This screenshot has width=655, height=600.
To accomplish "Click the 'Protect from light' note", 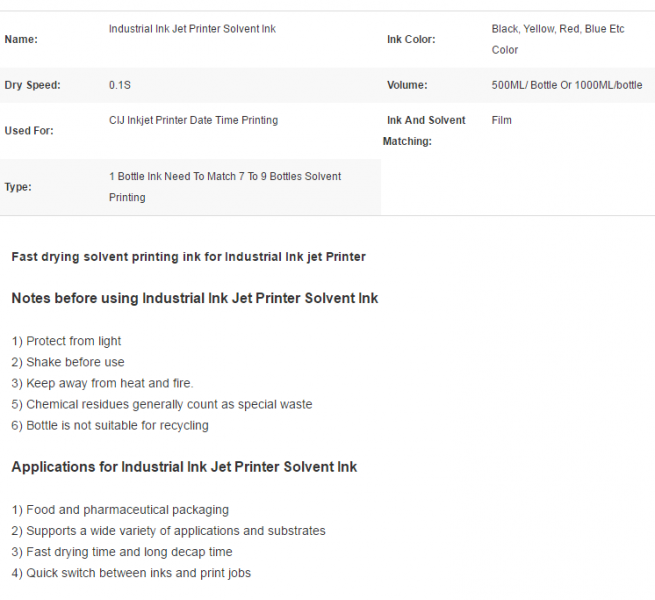I will pos(66,341).
